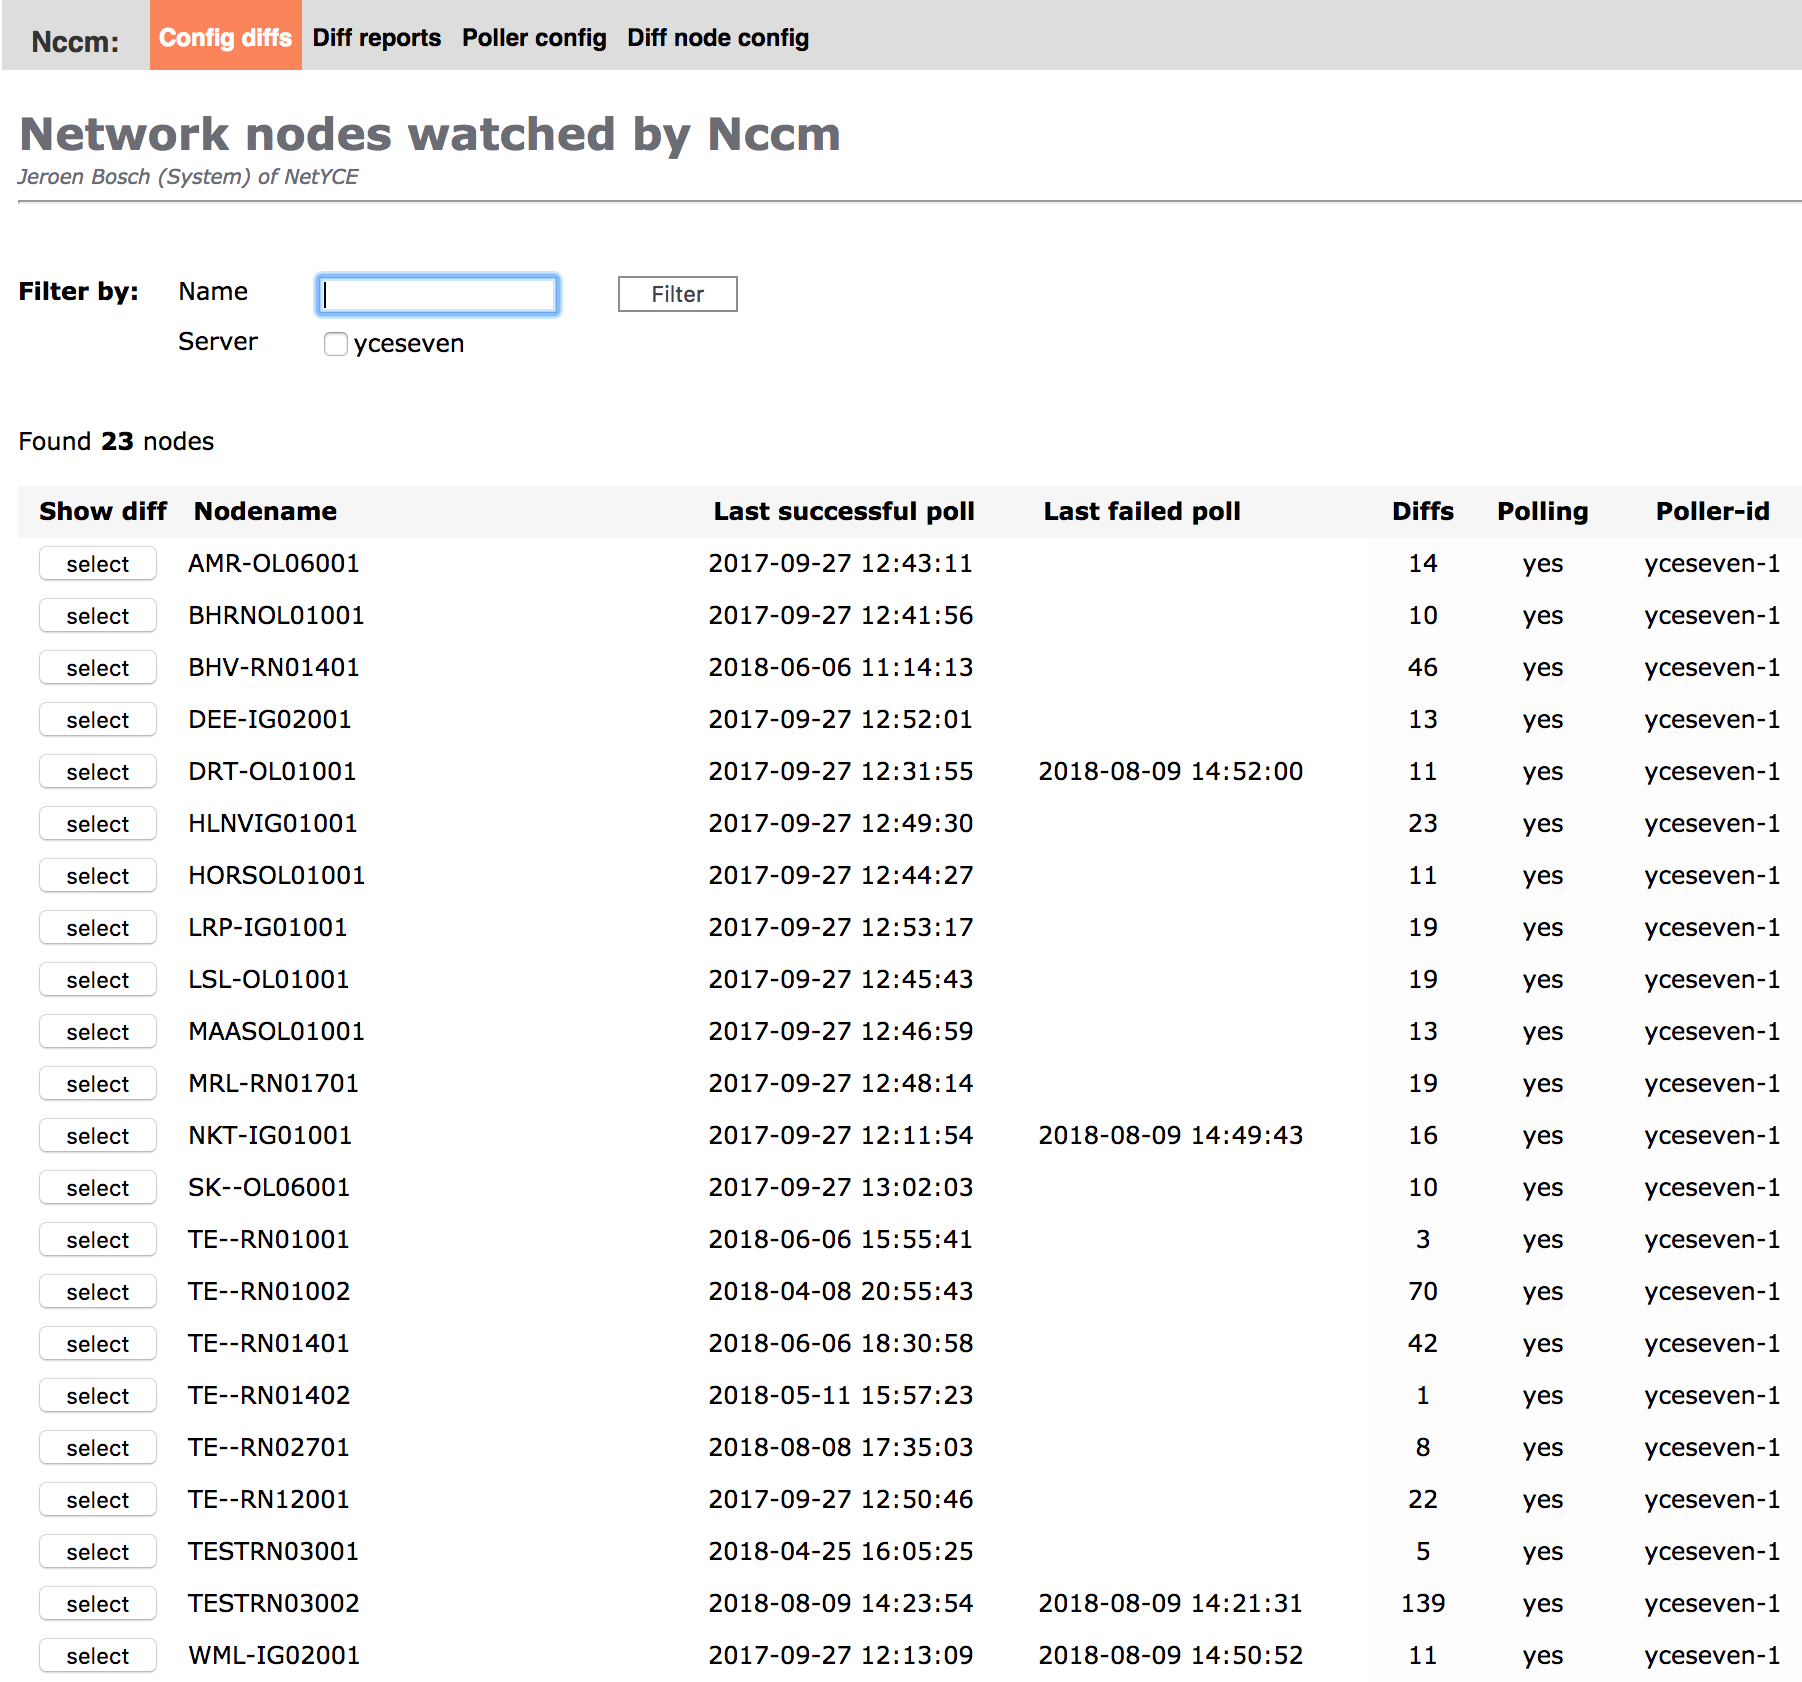1802x1682 pixels.
Task: Open the Poller config tab
Action: coord(533,37)
